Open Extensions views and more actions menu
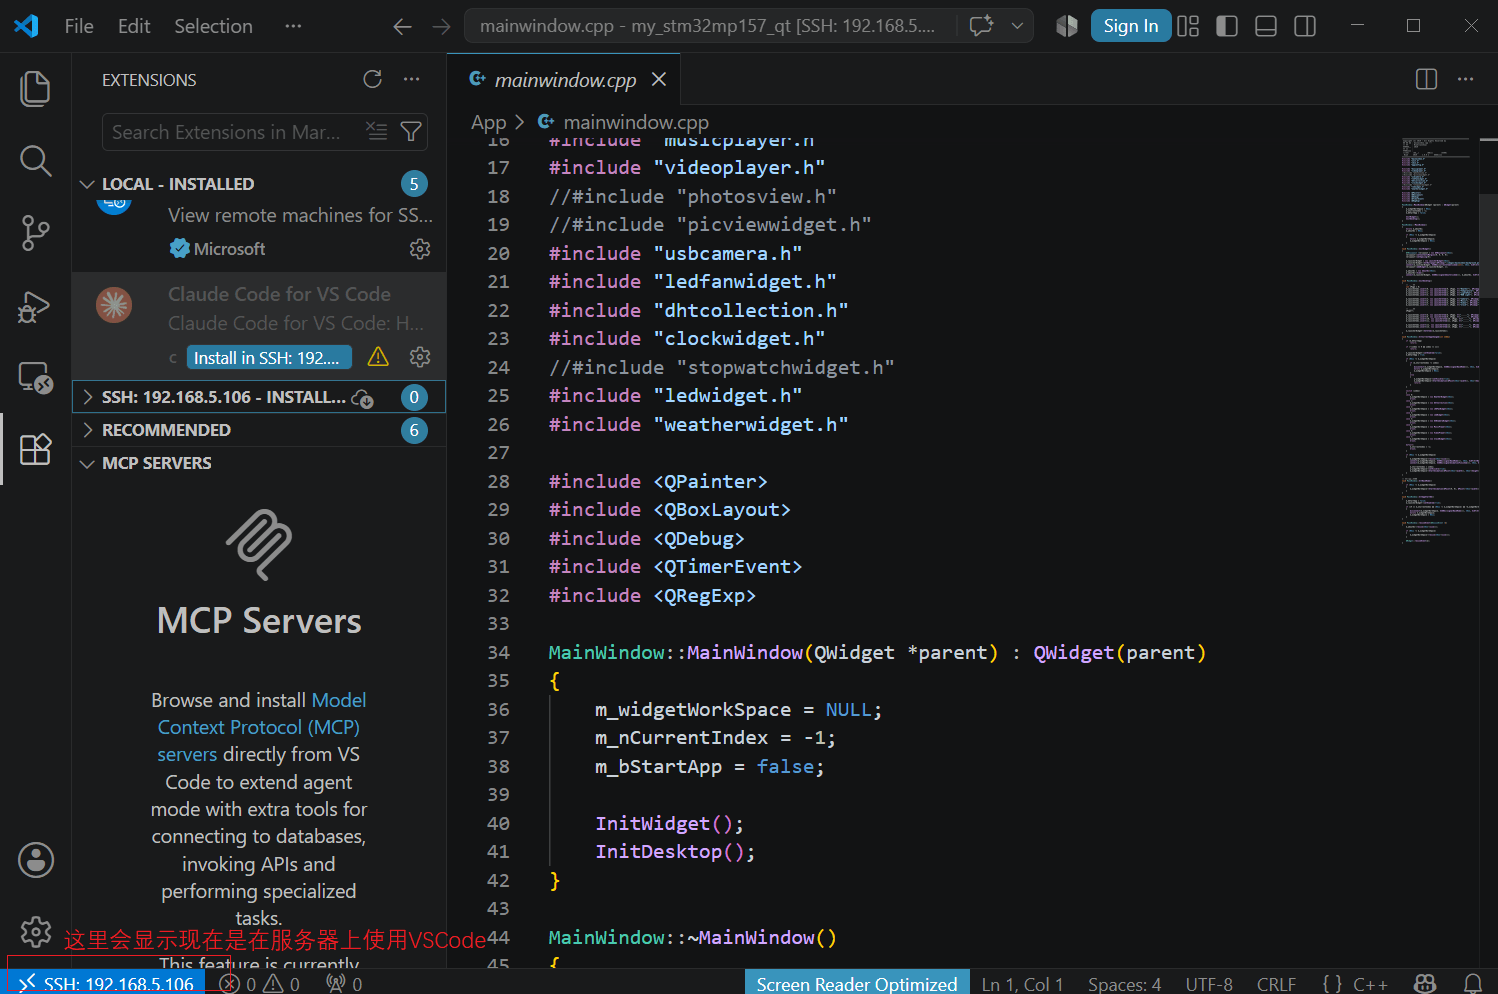The width and height of the screenshot is (1498, 994). (412, 79)
